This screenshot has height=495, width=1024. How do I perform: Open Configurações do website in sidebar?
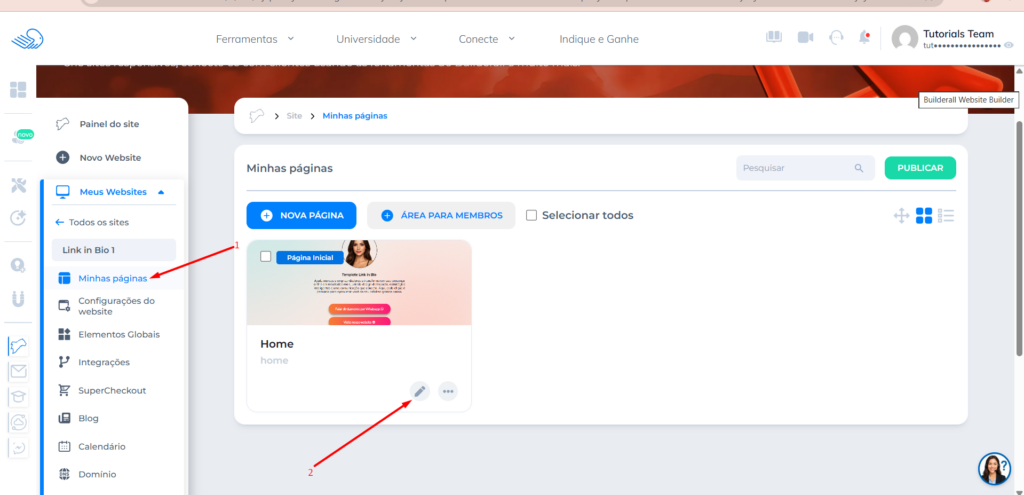point(116,306)
